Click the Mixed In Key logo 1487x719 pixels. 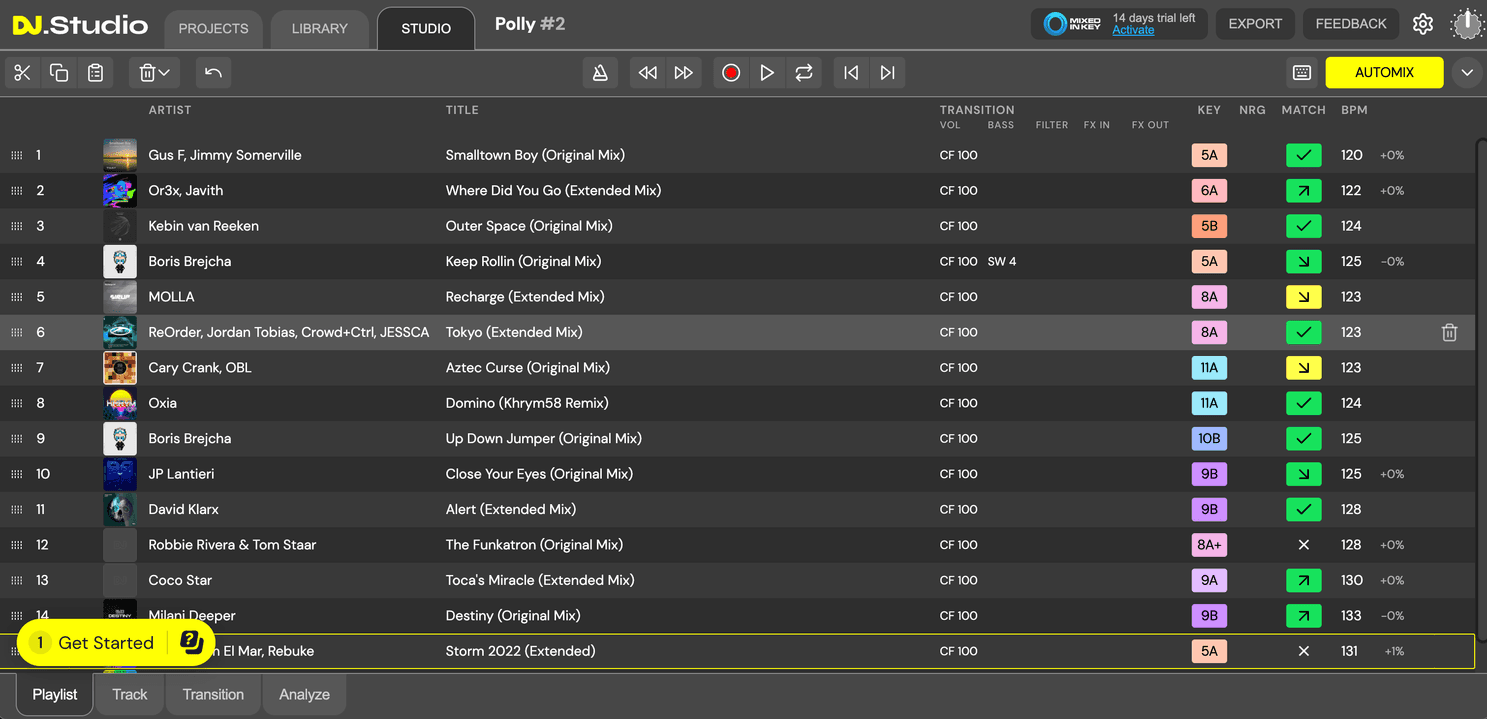(x=1070, y=24)
